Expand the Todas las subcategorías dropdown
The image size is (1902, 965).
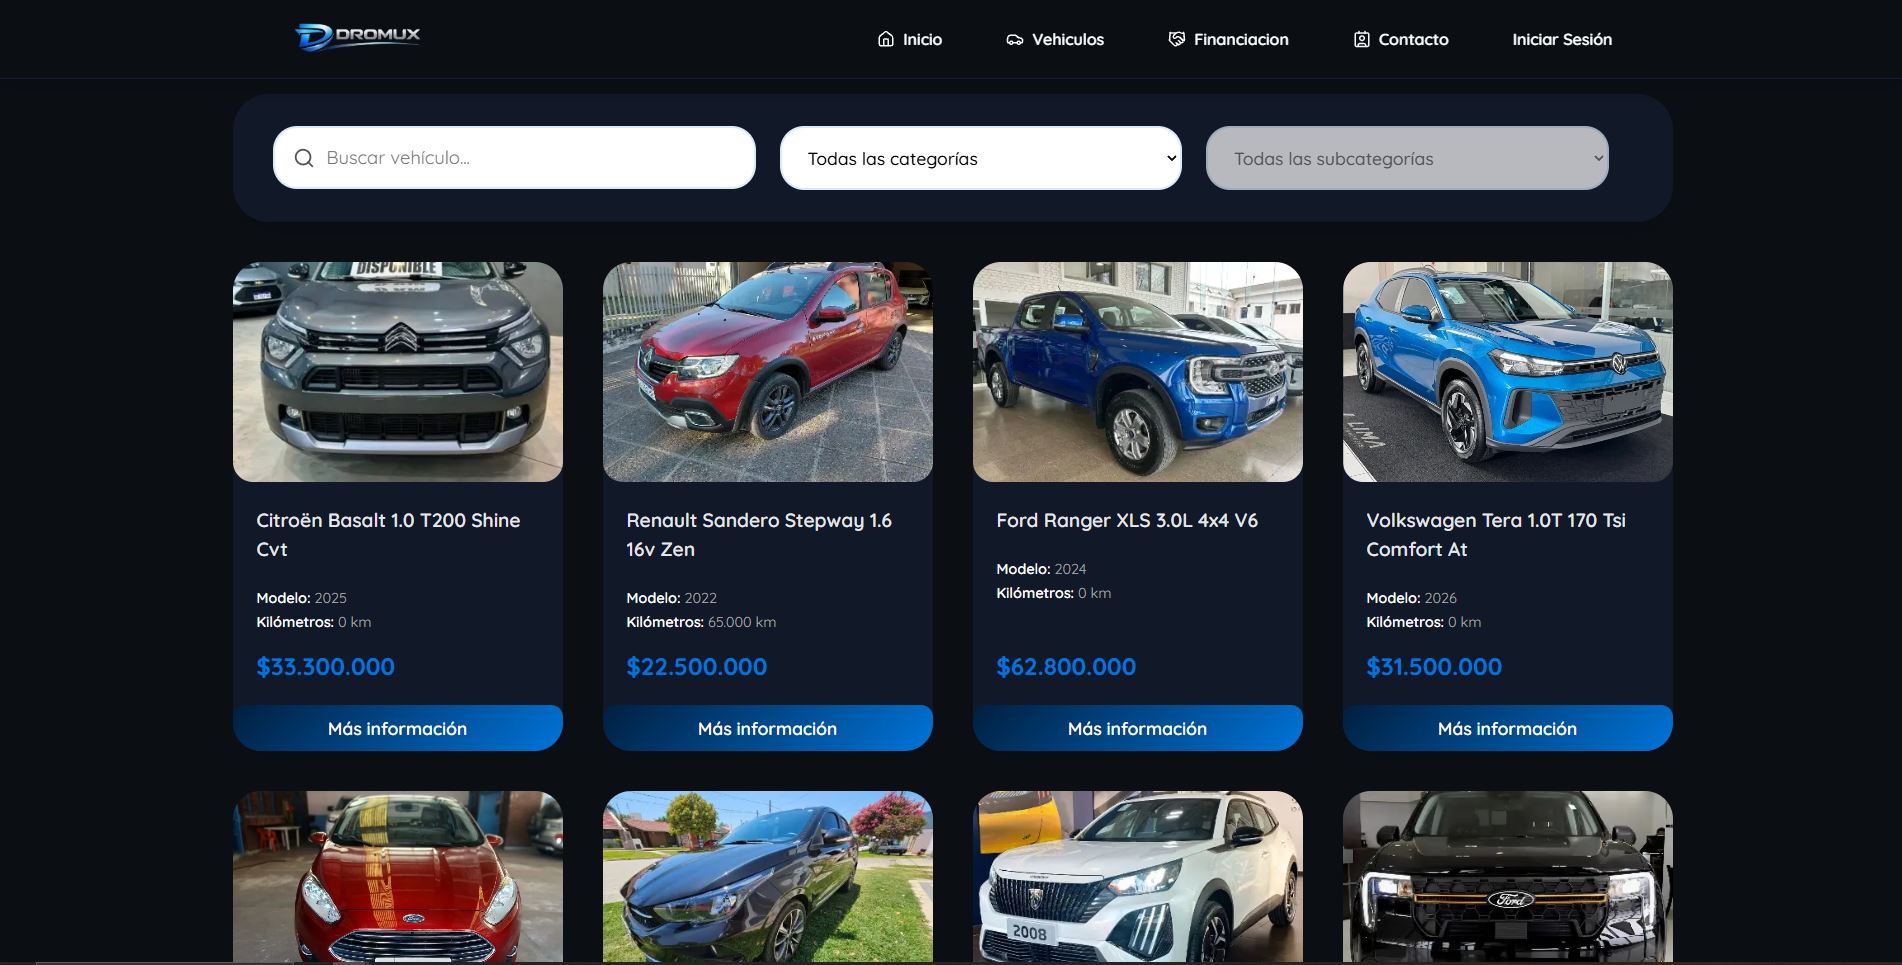[x=1406, y=158]
